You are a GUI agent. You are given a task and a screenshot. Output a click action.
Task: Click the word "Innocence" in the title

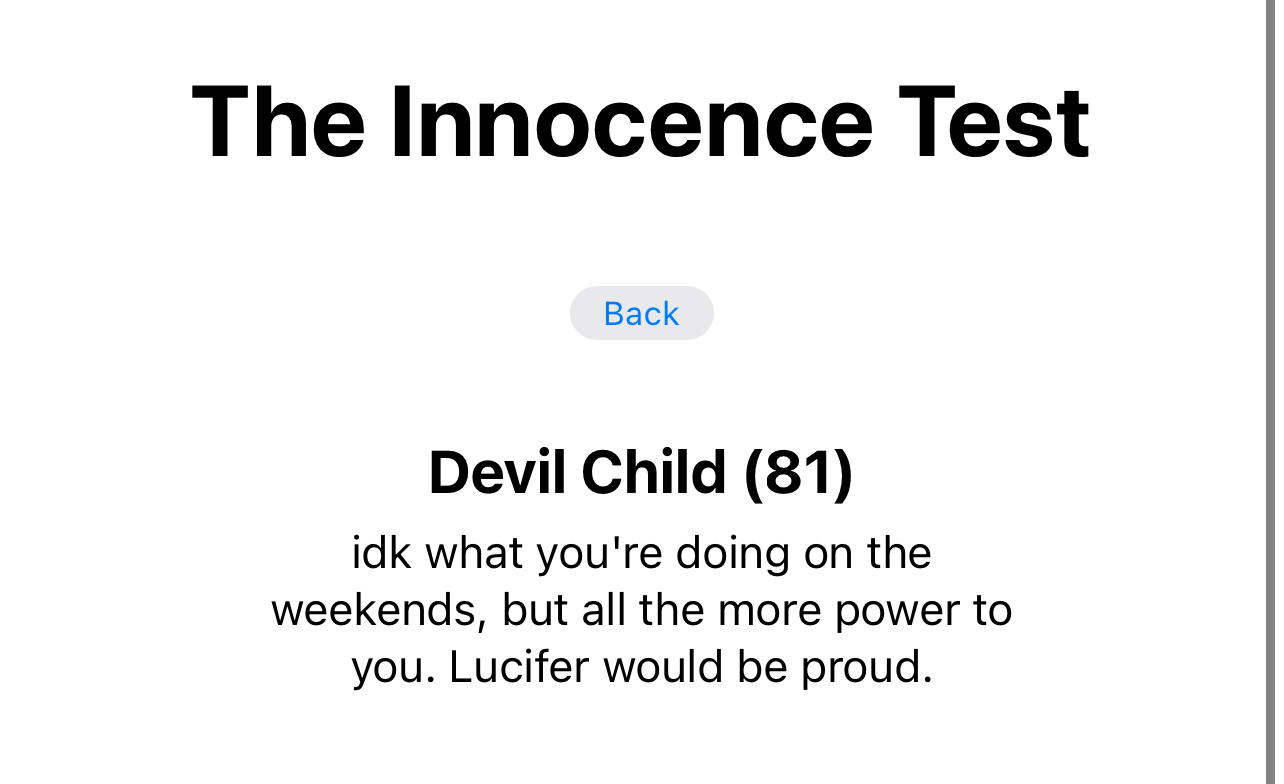point(631,123)
